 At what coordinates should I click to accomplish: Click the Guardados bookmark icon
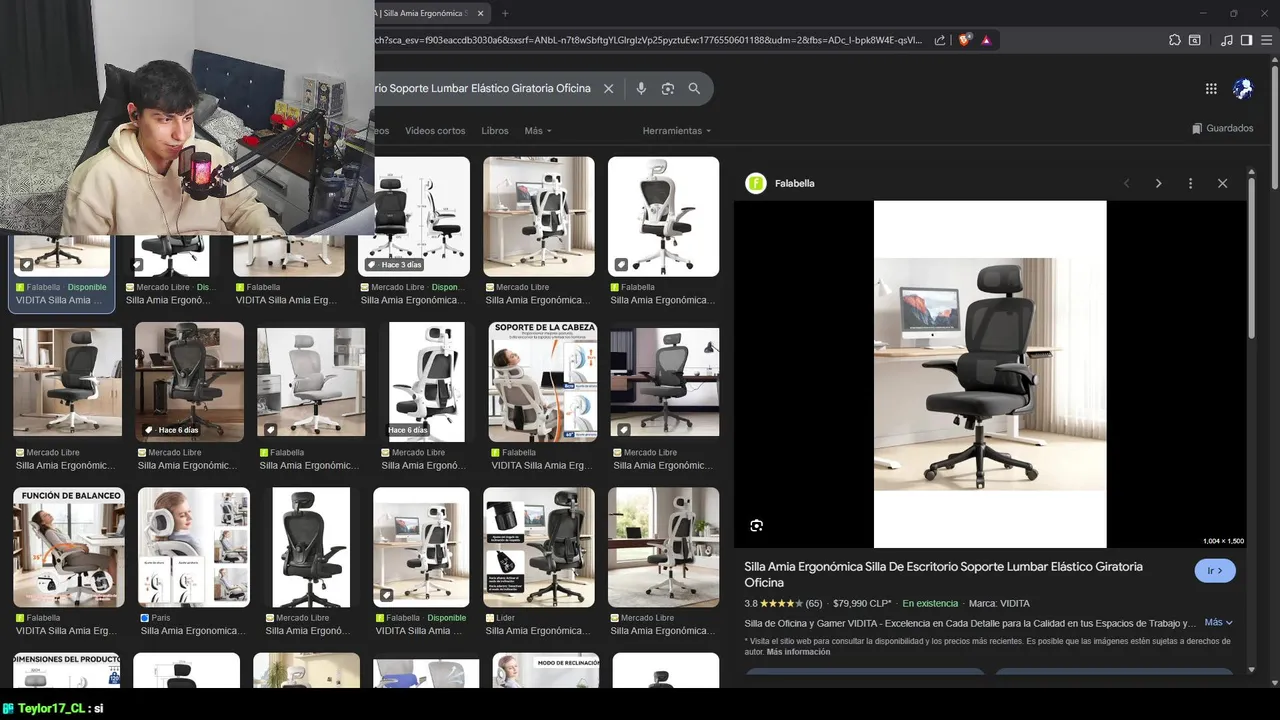[1197, 128]
